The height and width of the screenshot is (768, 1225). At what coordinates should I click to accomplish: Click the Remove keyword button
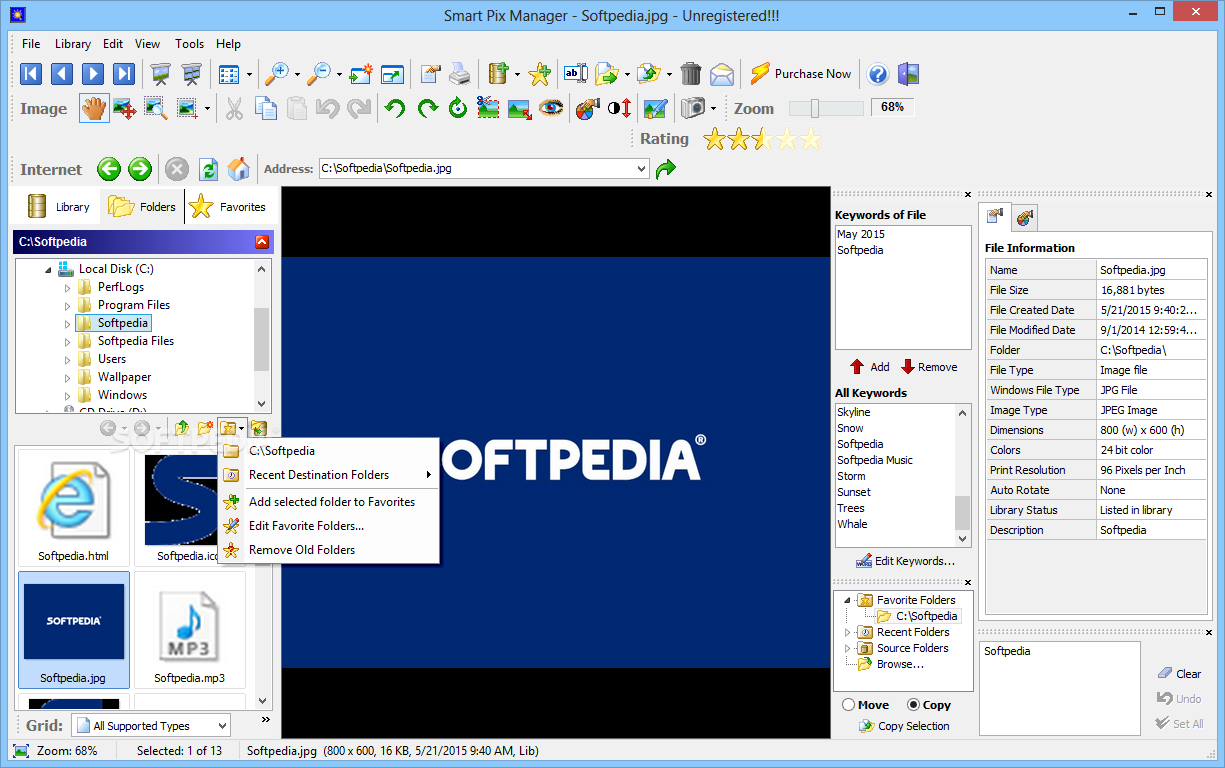(929, 367)
